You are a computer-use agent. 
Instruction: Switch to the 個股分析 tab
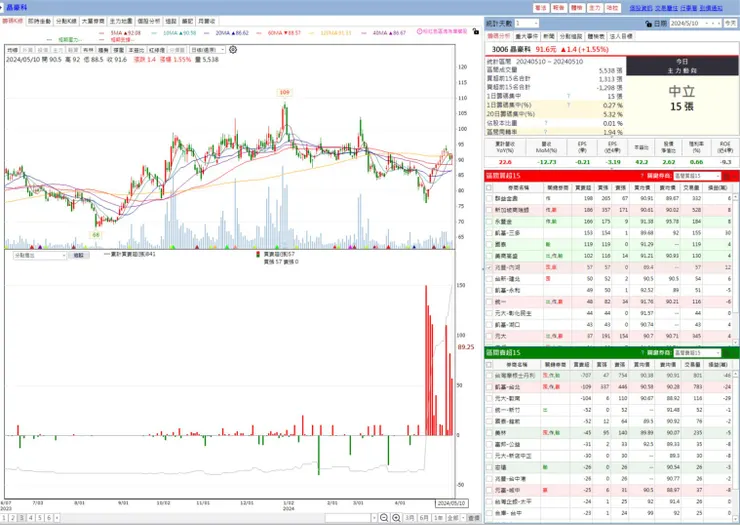(x=149, y=21)
